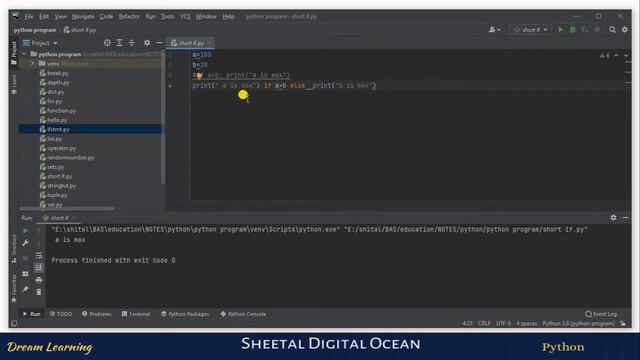Screen dimensions: 640x360
Task: Open the Refactor menu
Action: pos(129,16)
